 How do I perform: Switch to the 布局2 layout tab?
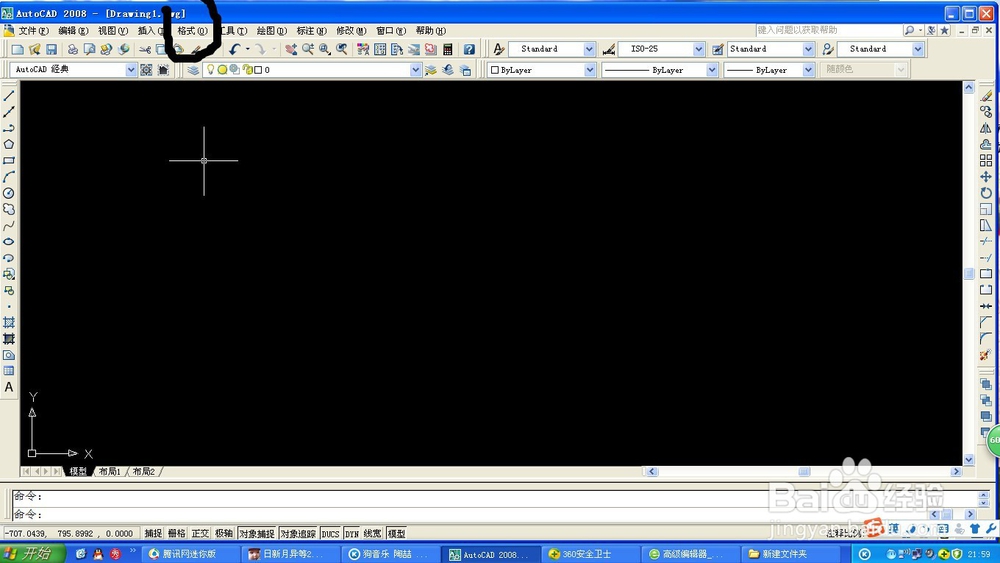coord(144,472)
